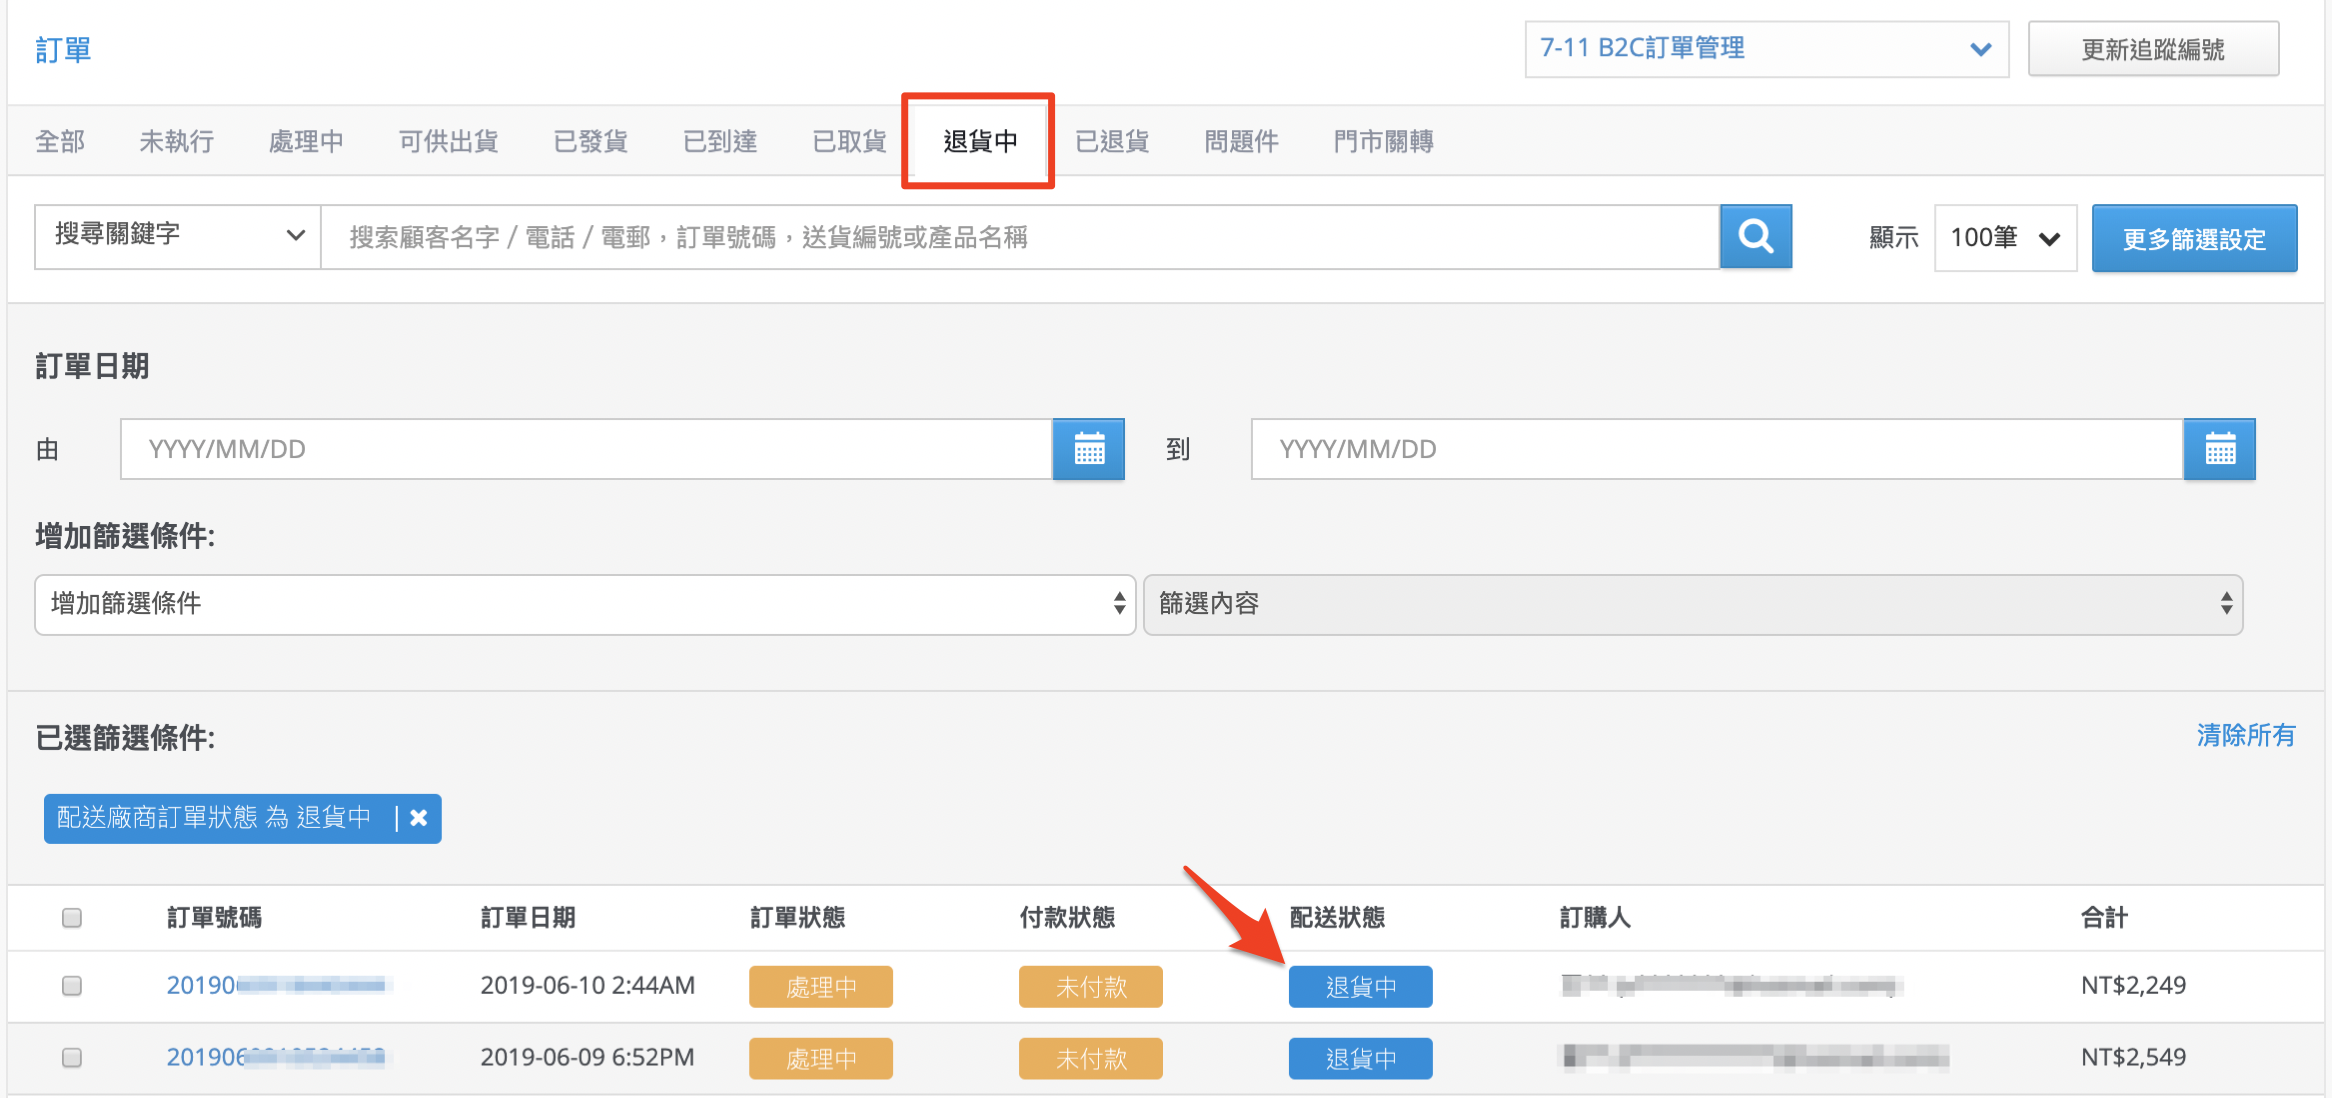This screenshot has width=2332, height=1098.
Task: Click the 訂單狀態 column header
Action: click(x=797, y=917)
